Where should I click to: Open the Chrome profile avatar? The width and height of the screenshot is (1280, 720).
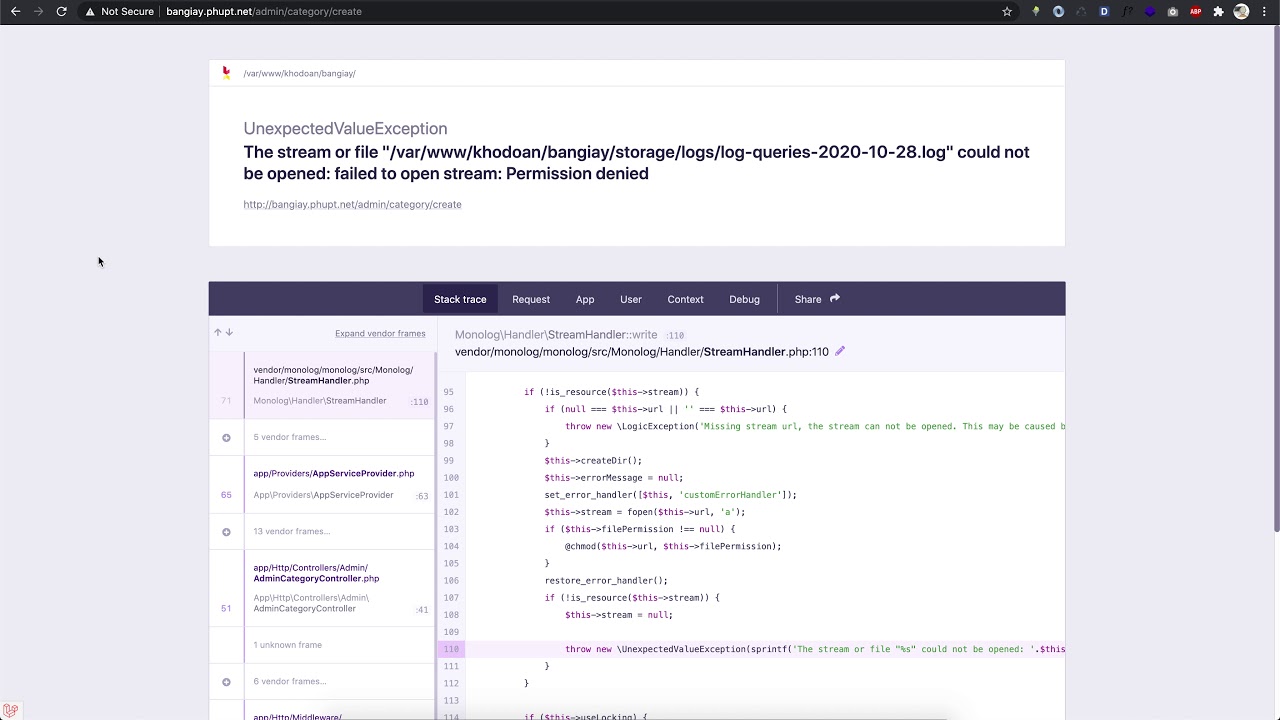click(x=1241, y=11)
